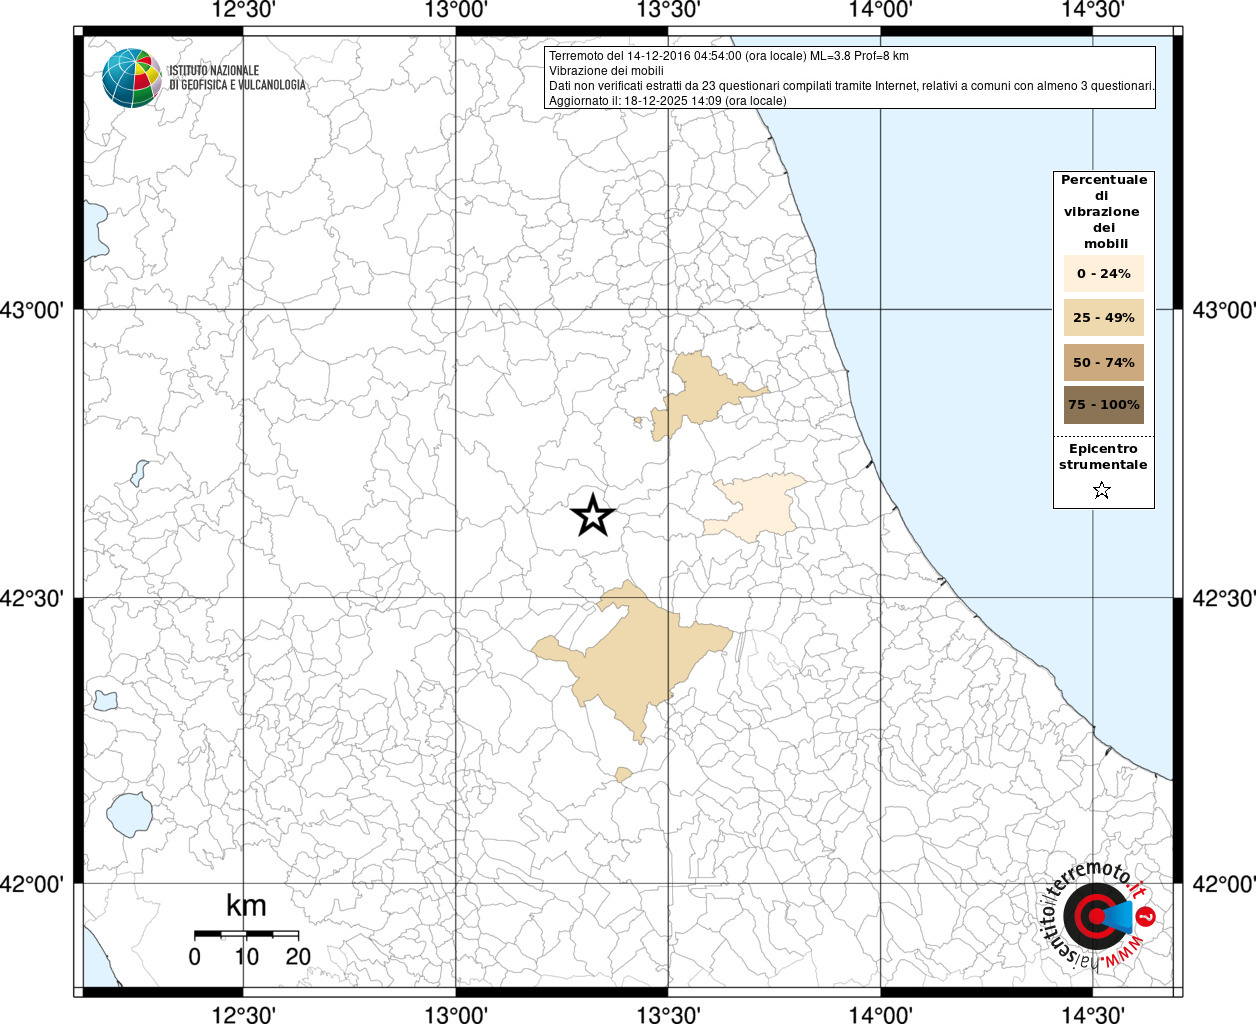
Task: Click the right 42°00' latitude label
Action: pyautogui.click(x=1223, y=884)
